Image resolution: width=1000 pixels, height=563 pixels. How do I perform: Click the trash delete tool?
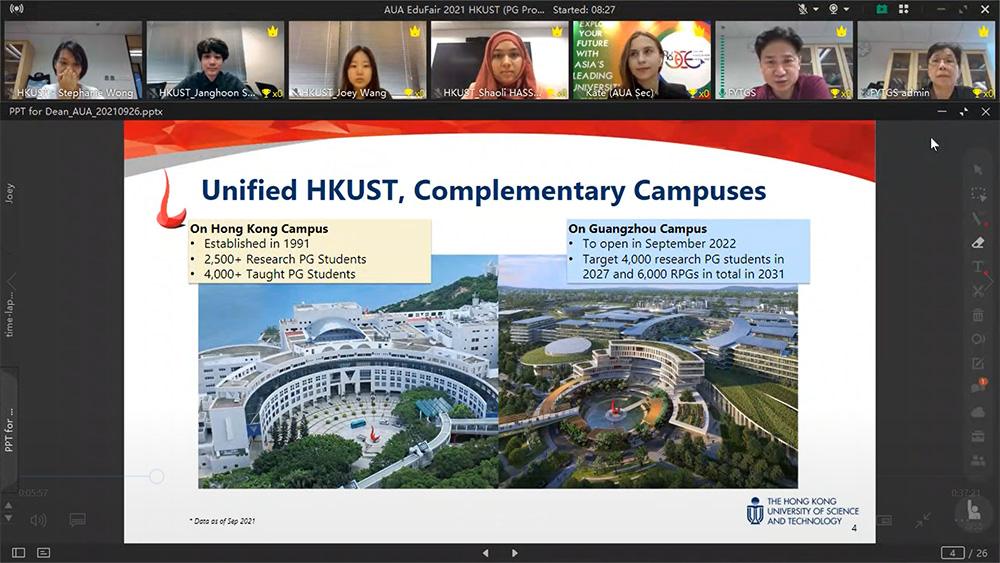click(978, 315)
